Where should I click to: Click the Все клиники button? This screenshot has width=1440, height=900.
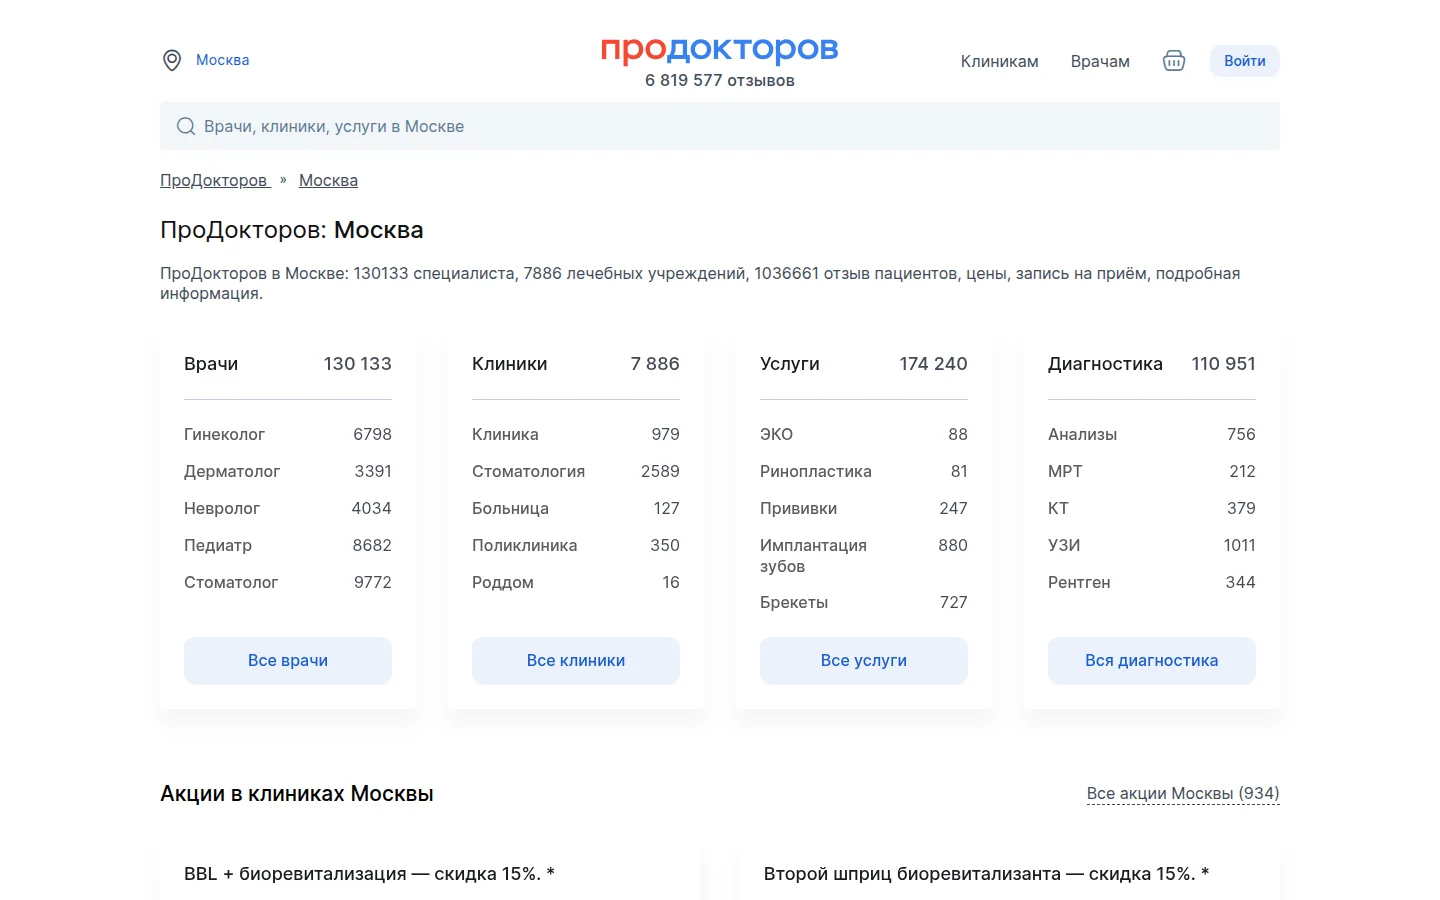coord(576,661)
